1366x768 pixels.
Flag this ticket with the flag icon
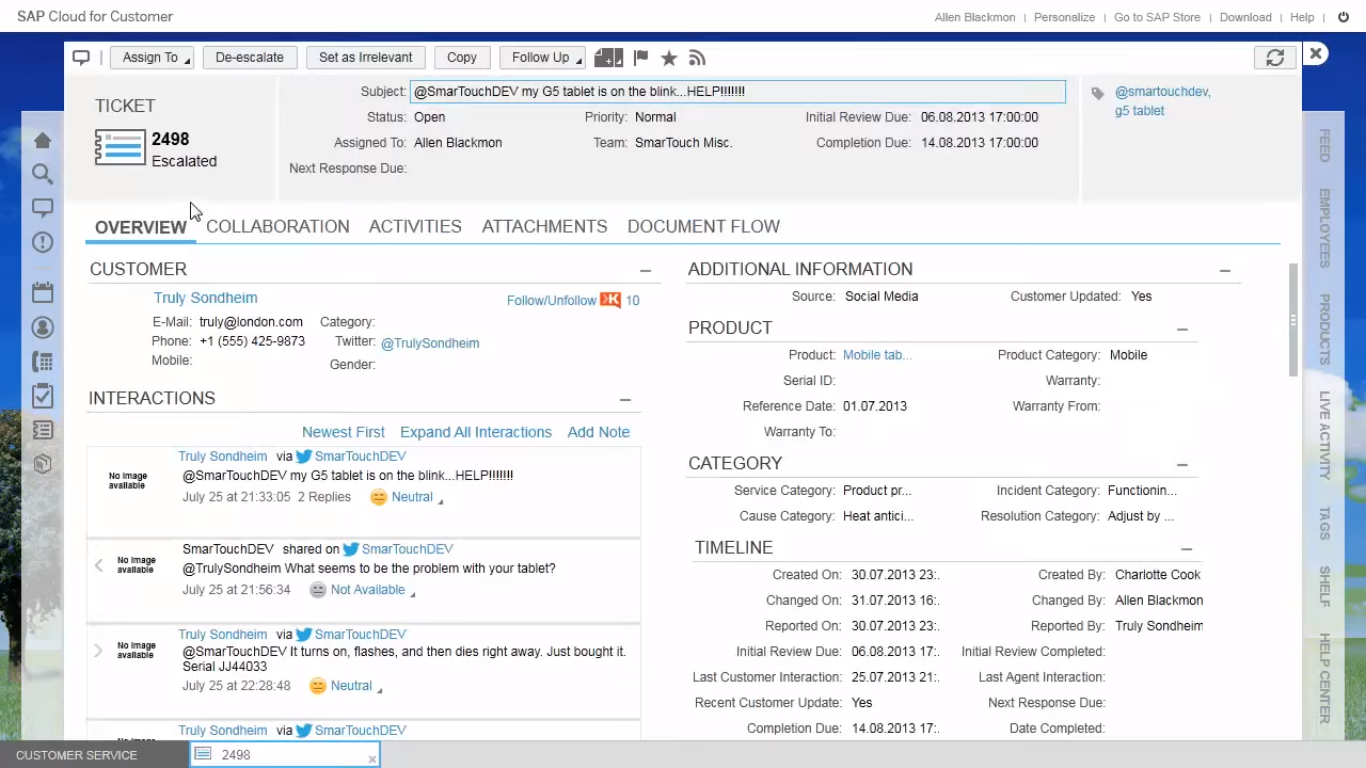(x=641, y=58)
